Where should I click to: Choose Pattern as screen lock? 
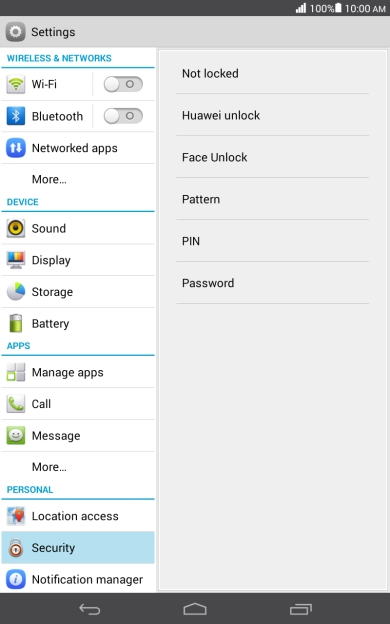(273, 199)
